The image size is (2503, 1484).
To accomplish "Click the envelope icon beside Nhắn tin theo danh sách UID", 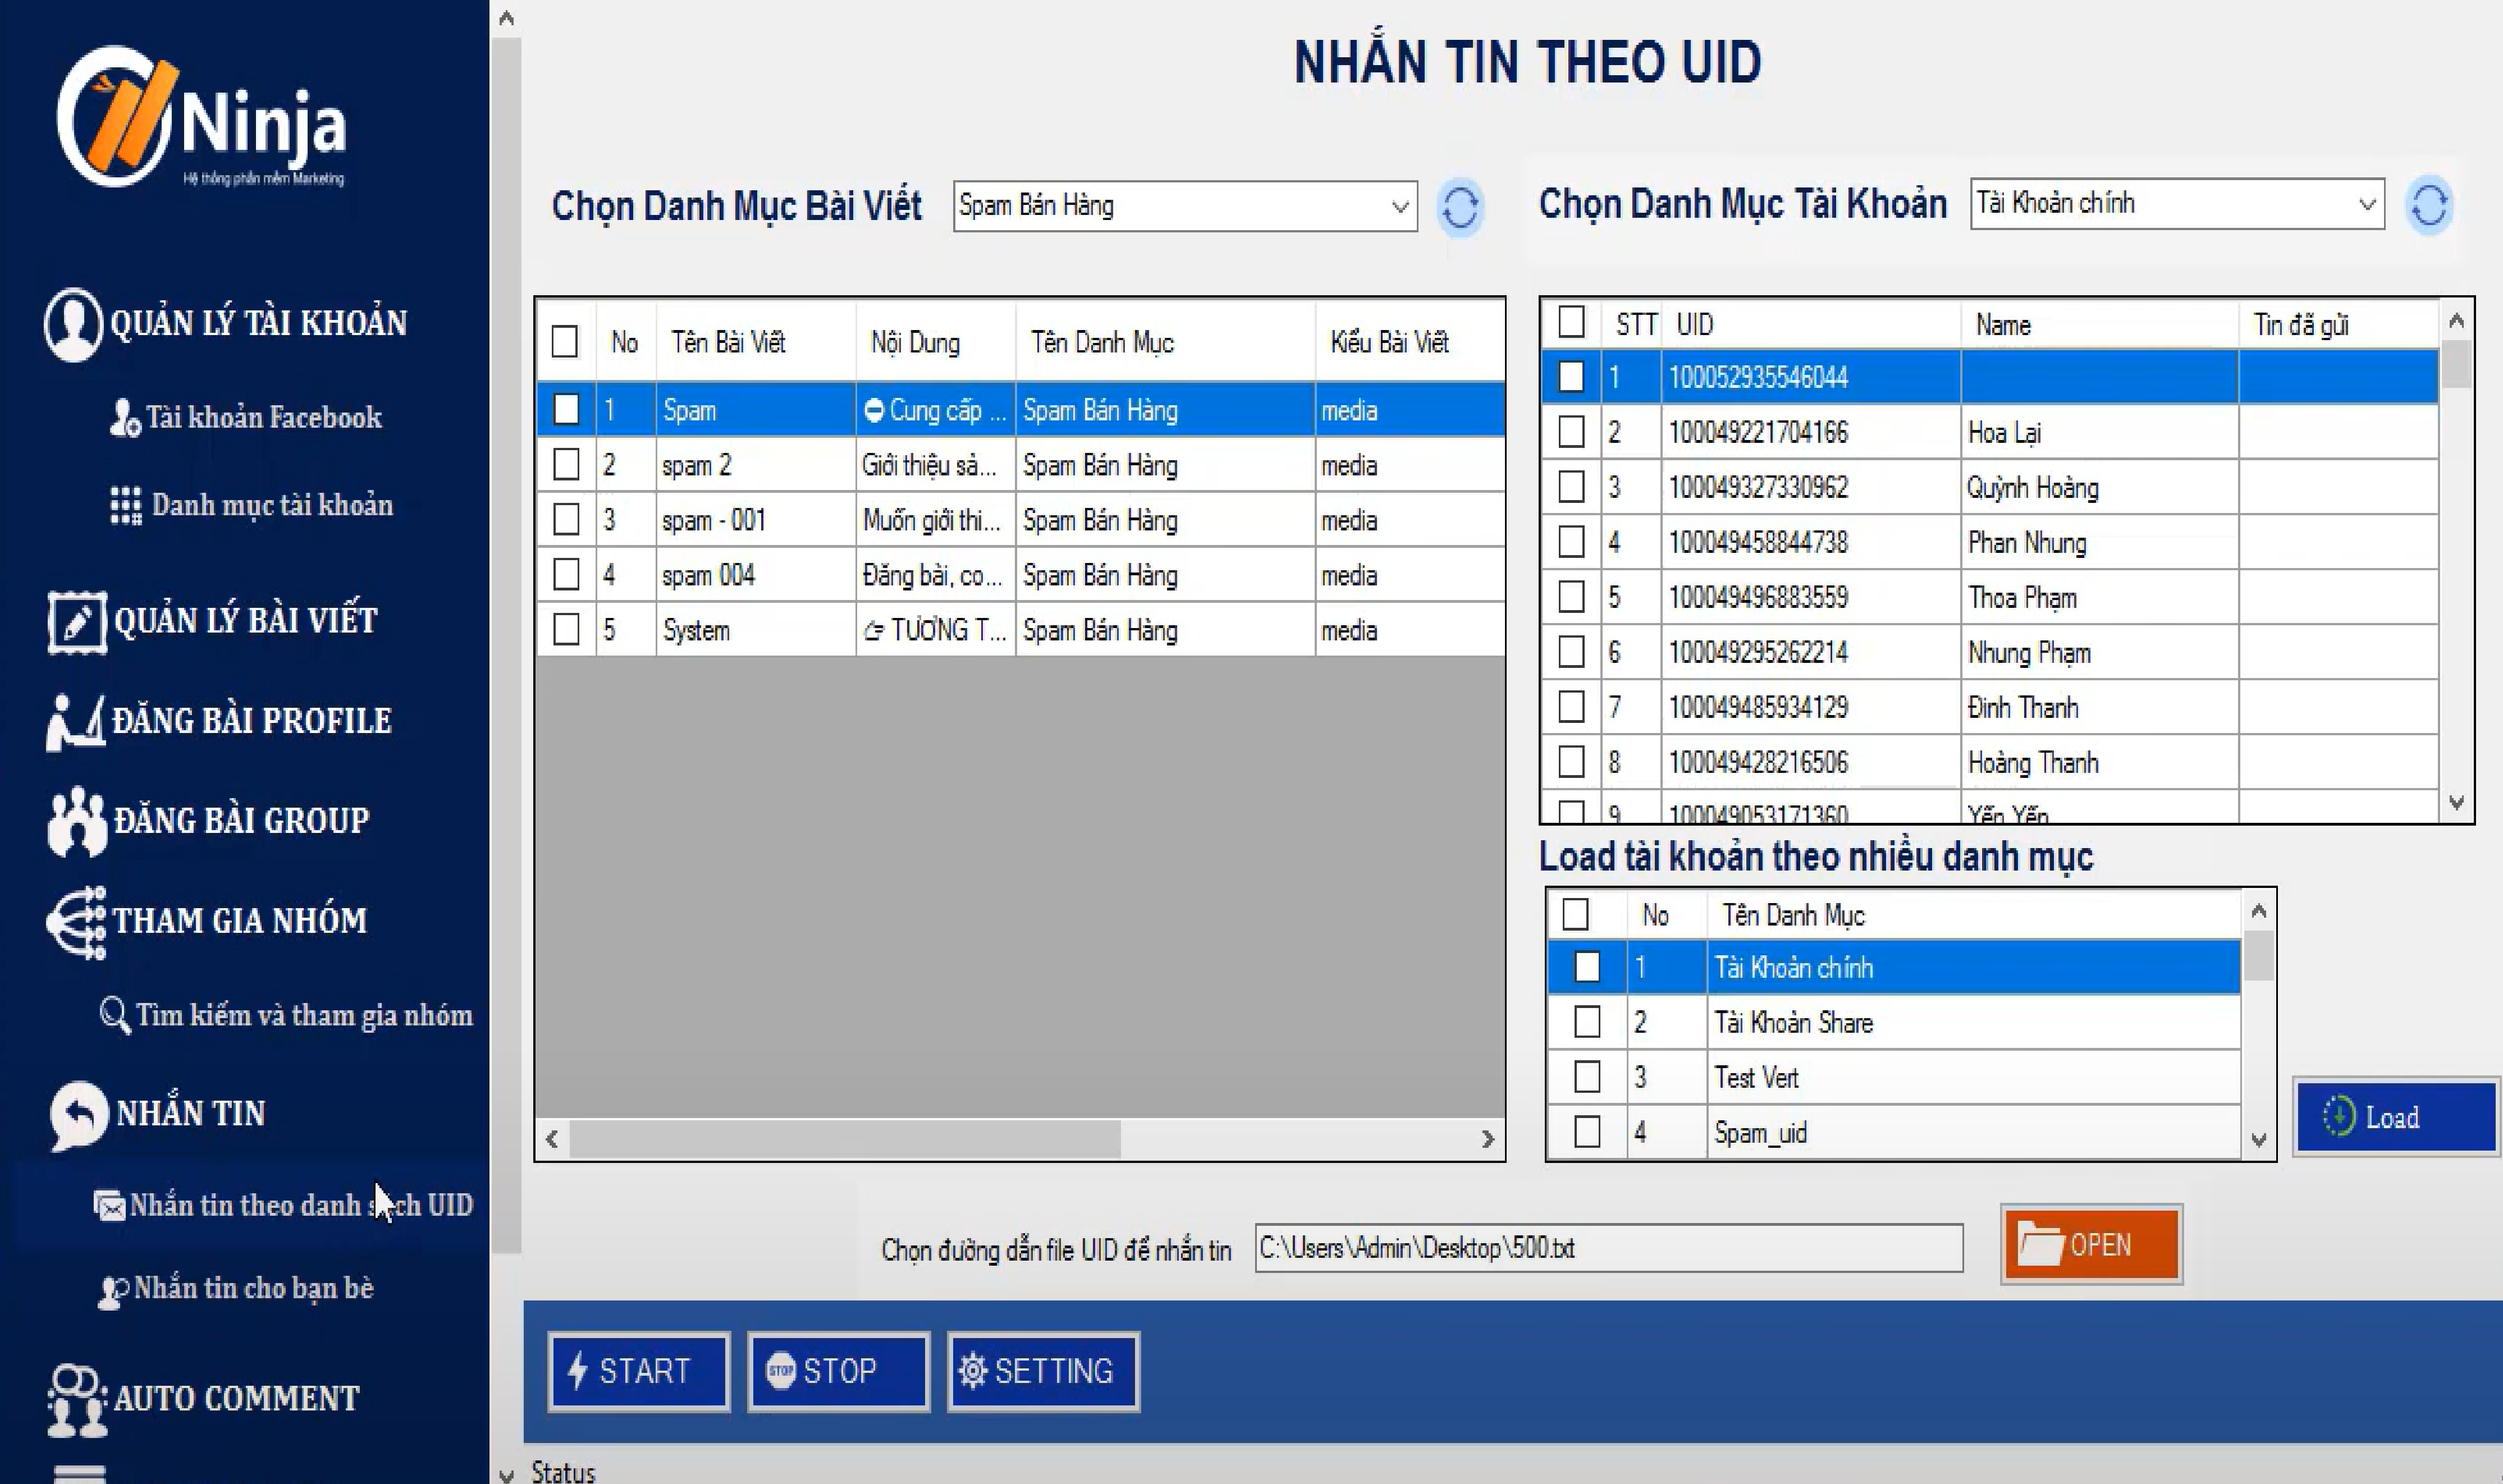I will [109, 1206].
